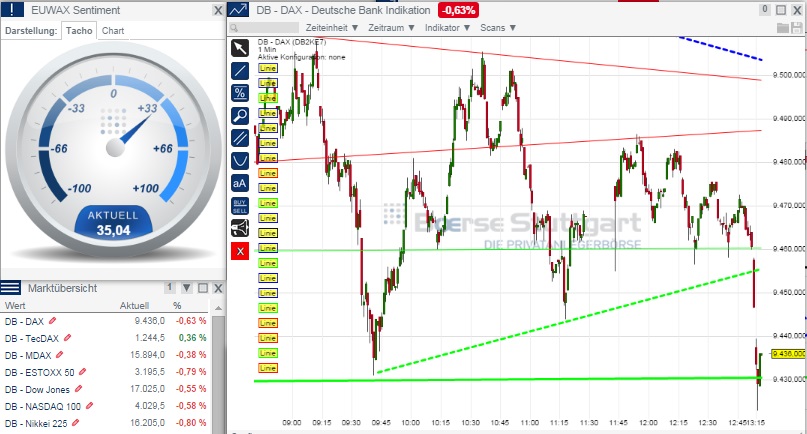
Task: Open the Buy/Sell order tool
Action: (240, 206)
